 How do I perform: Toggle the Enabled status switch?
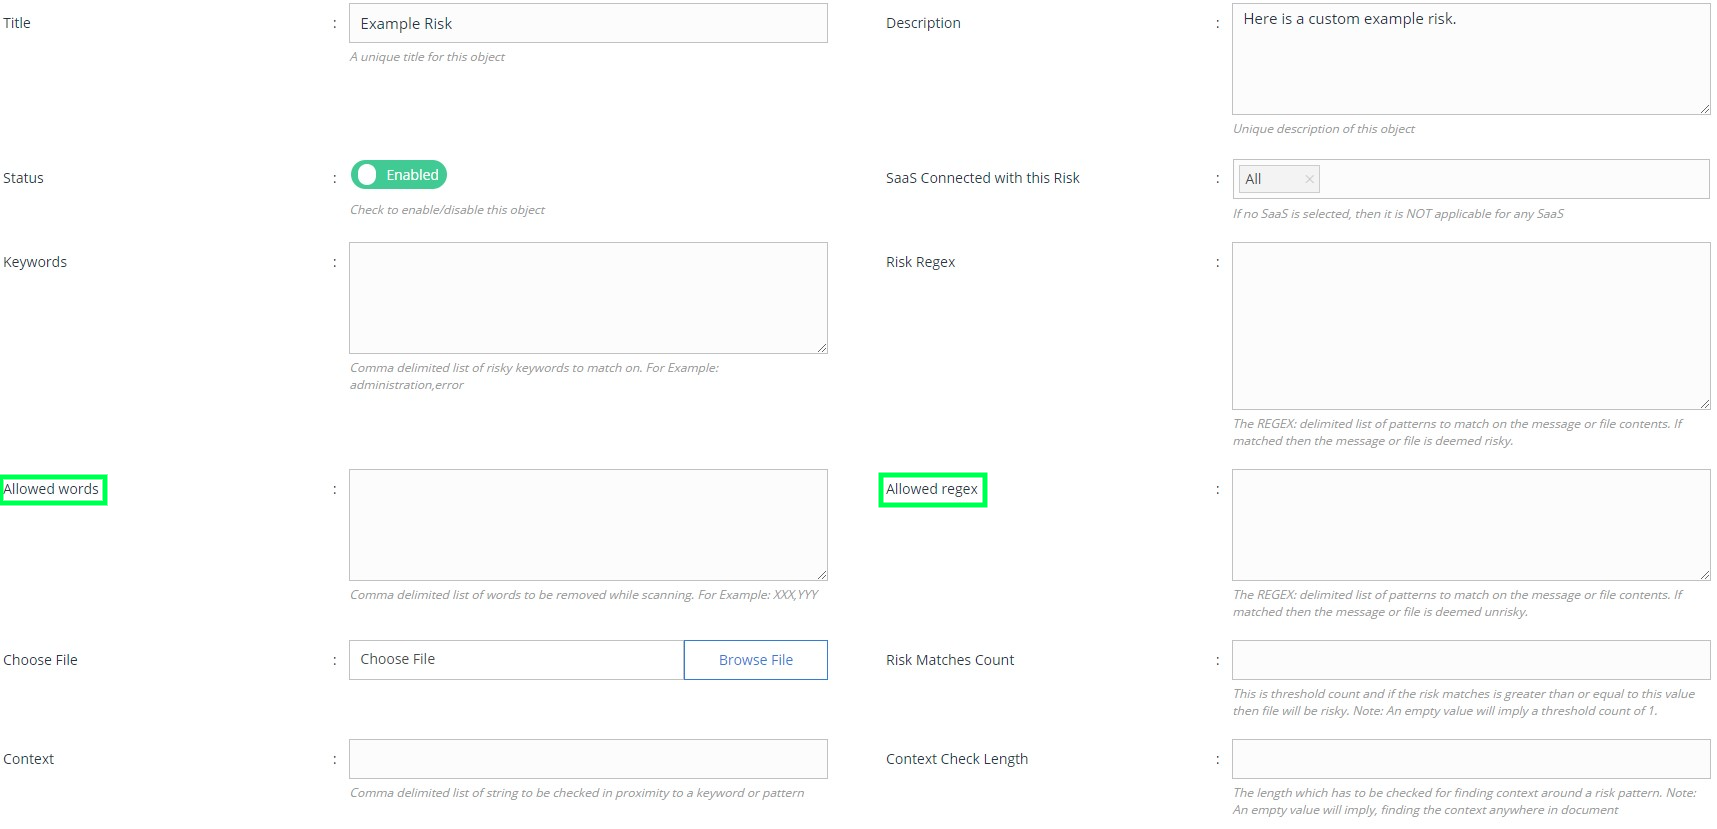398,175
